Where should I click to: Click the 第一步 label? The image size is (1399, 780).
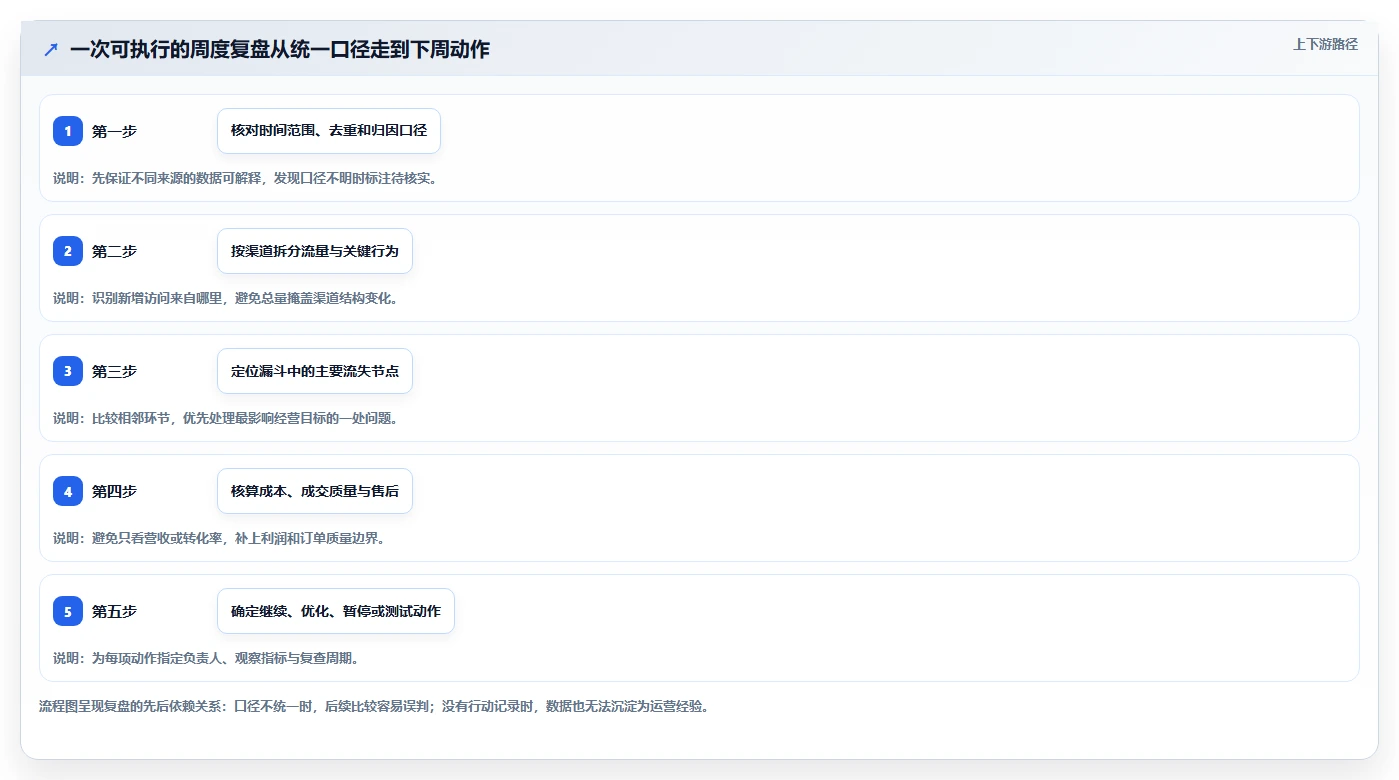click(x=114, y=131)
